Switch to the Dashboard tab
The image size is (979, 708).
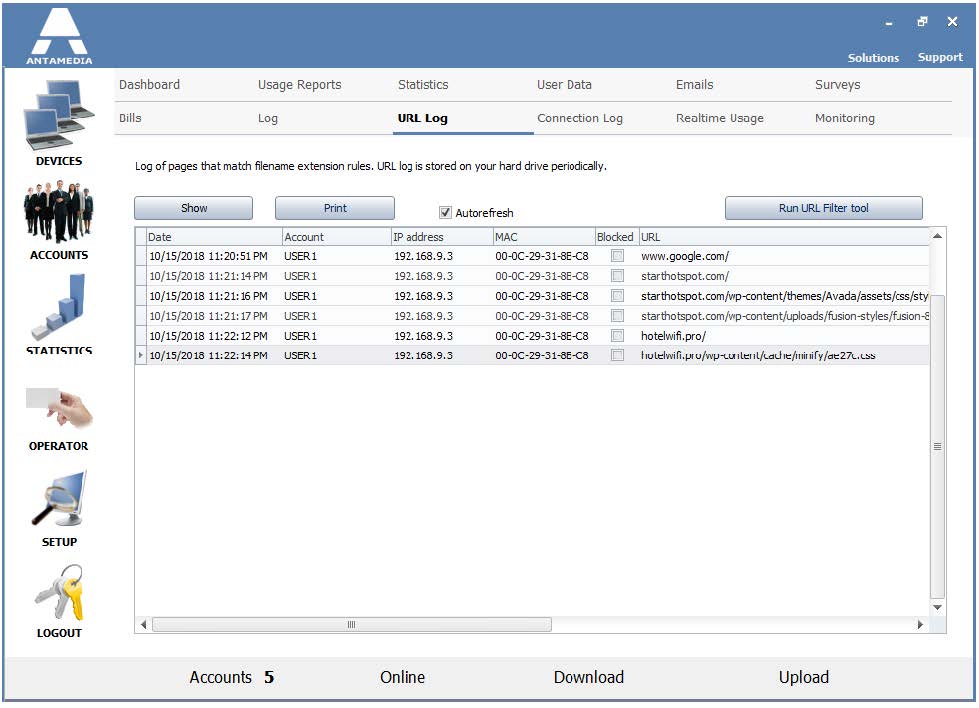(x=149, y=84)
